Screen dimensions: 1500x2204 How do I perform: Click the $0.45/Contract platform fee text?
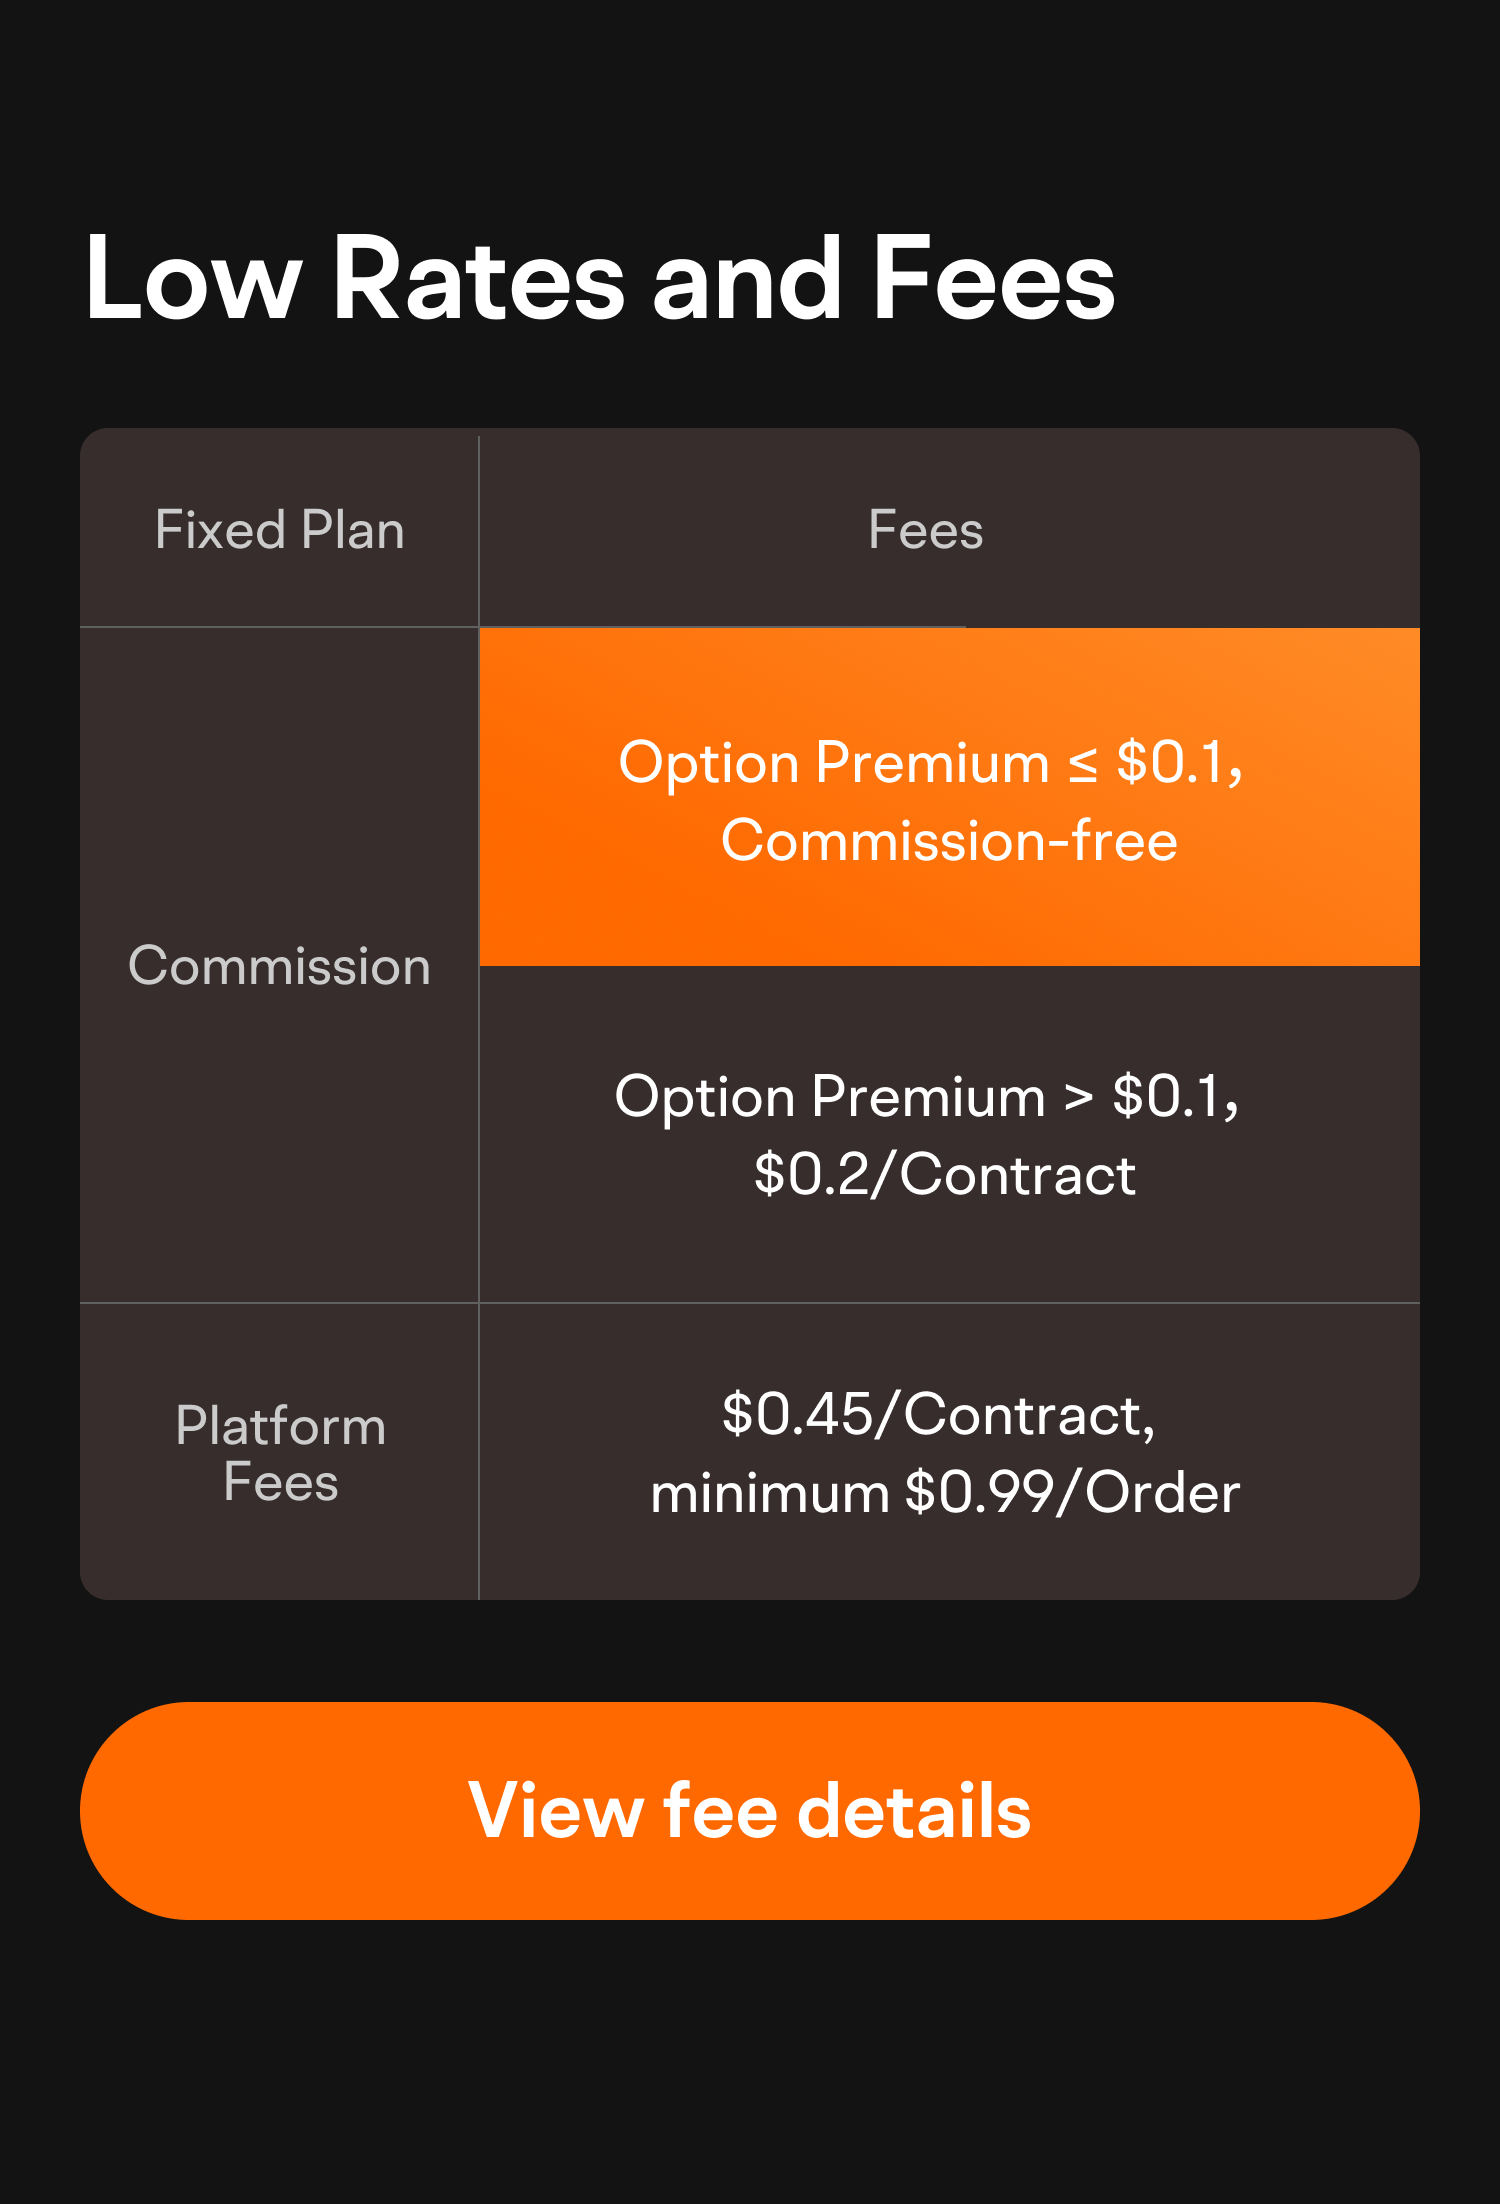pos(938,1415)
